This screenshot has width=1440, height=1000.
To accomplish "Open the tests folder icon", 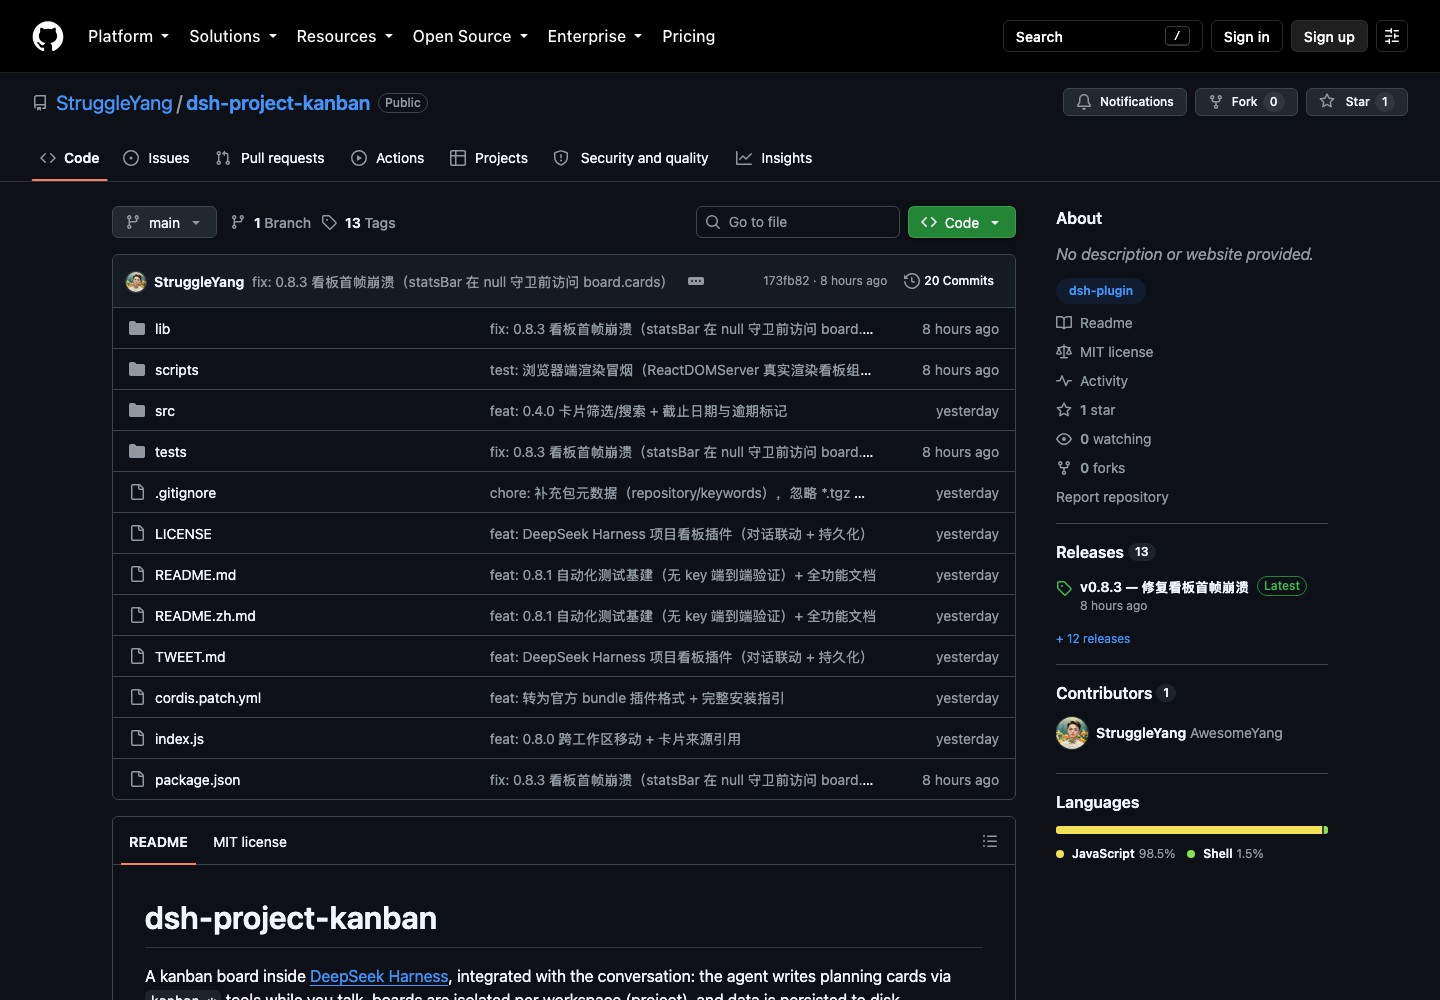I will (137, 451).
